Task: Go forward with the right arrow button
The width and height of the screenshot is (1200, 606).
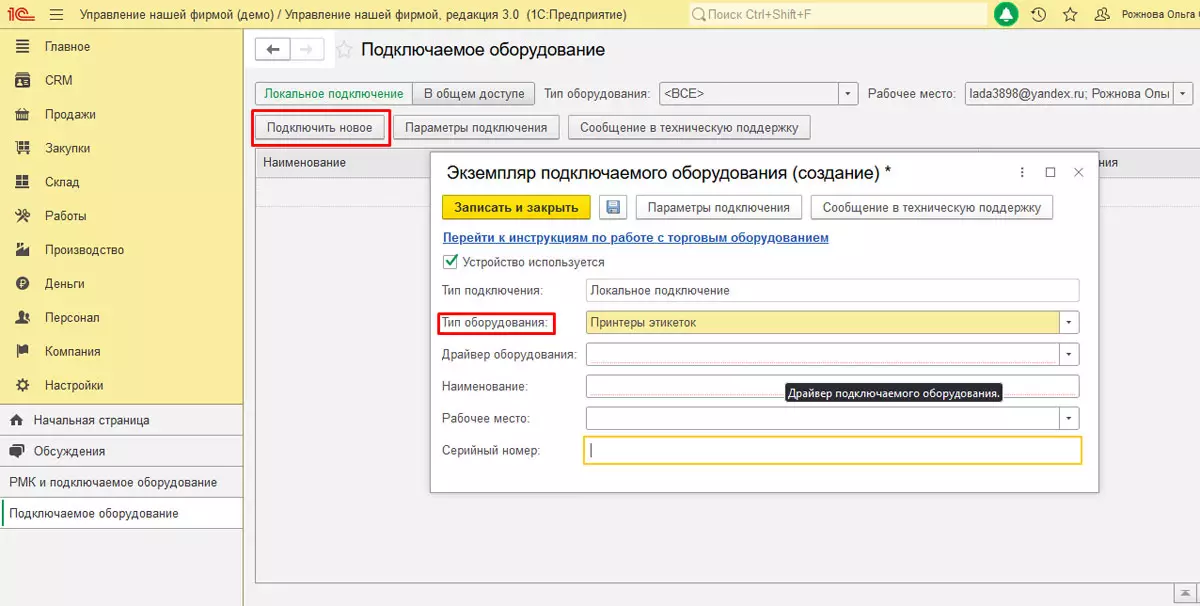Action: tap(307, 50)
